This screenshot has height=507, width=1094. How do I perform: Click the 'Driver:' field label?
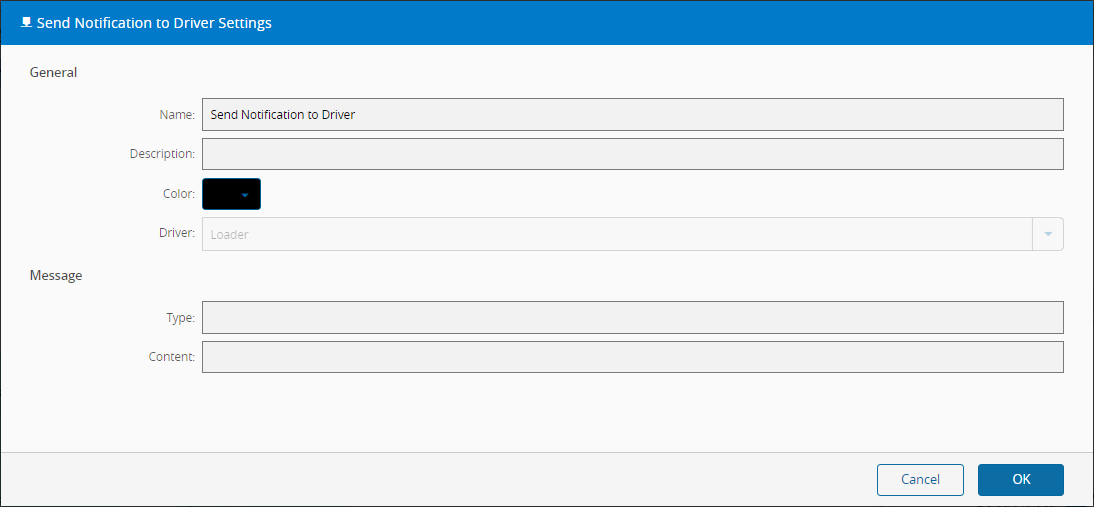[x=177, y=234]
